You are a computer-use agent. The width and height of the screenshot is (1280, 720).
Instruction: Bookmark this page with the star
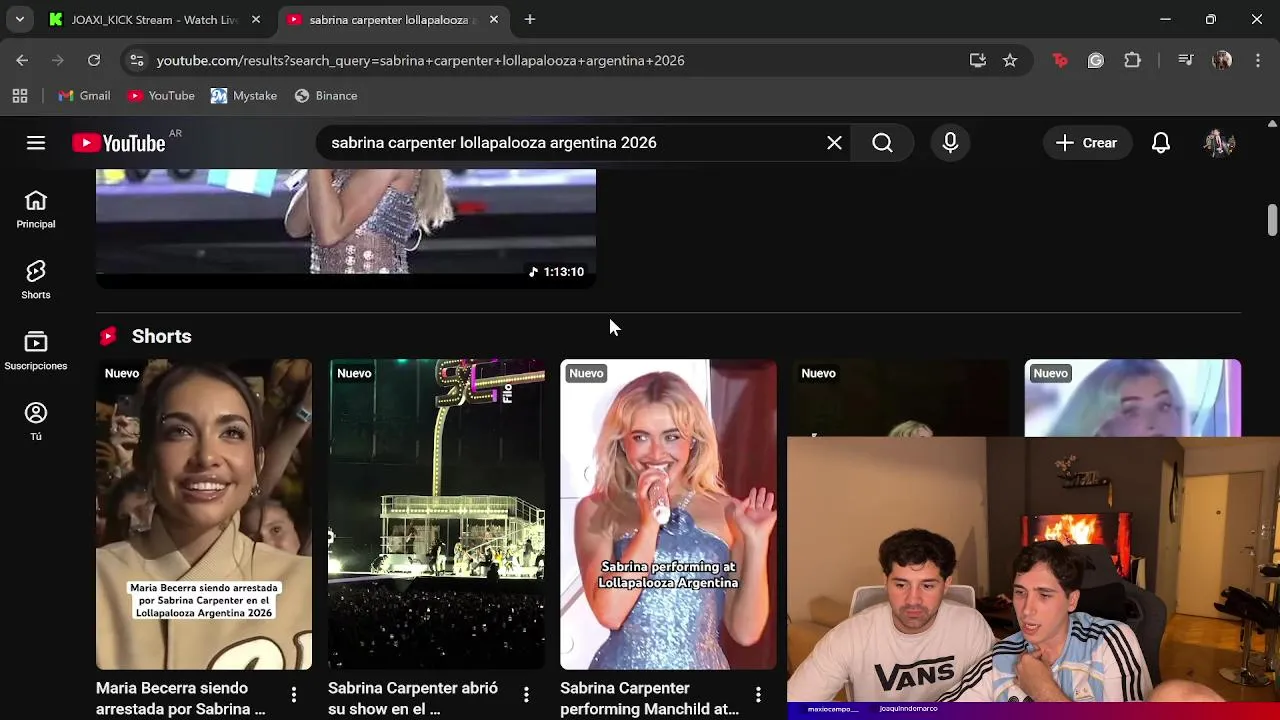1010,60
